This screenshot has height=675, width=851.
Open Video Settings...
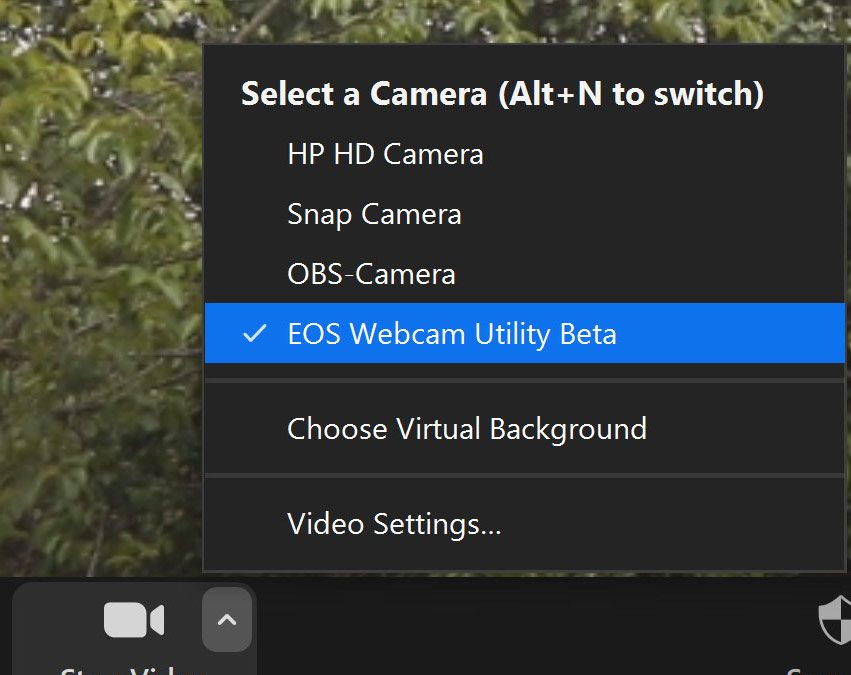point(394,524)
